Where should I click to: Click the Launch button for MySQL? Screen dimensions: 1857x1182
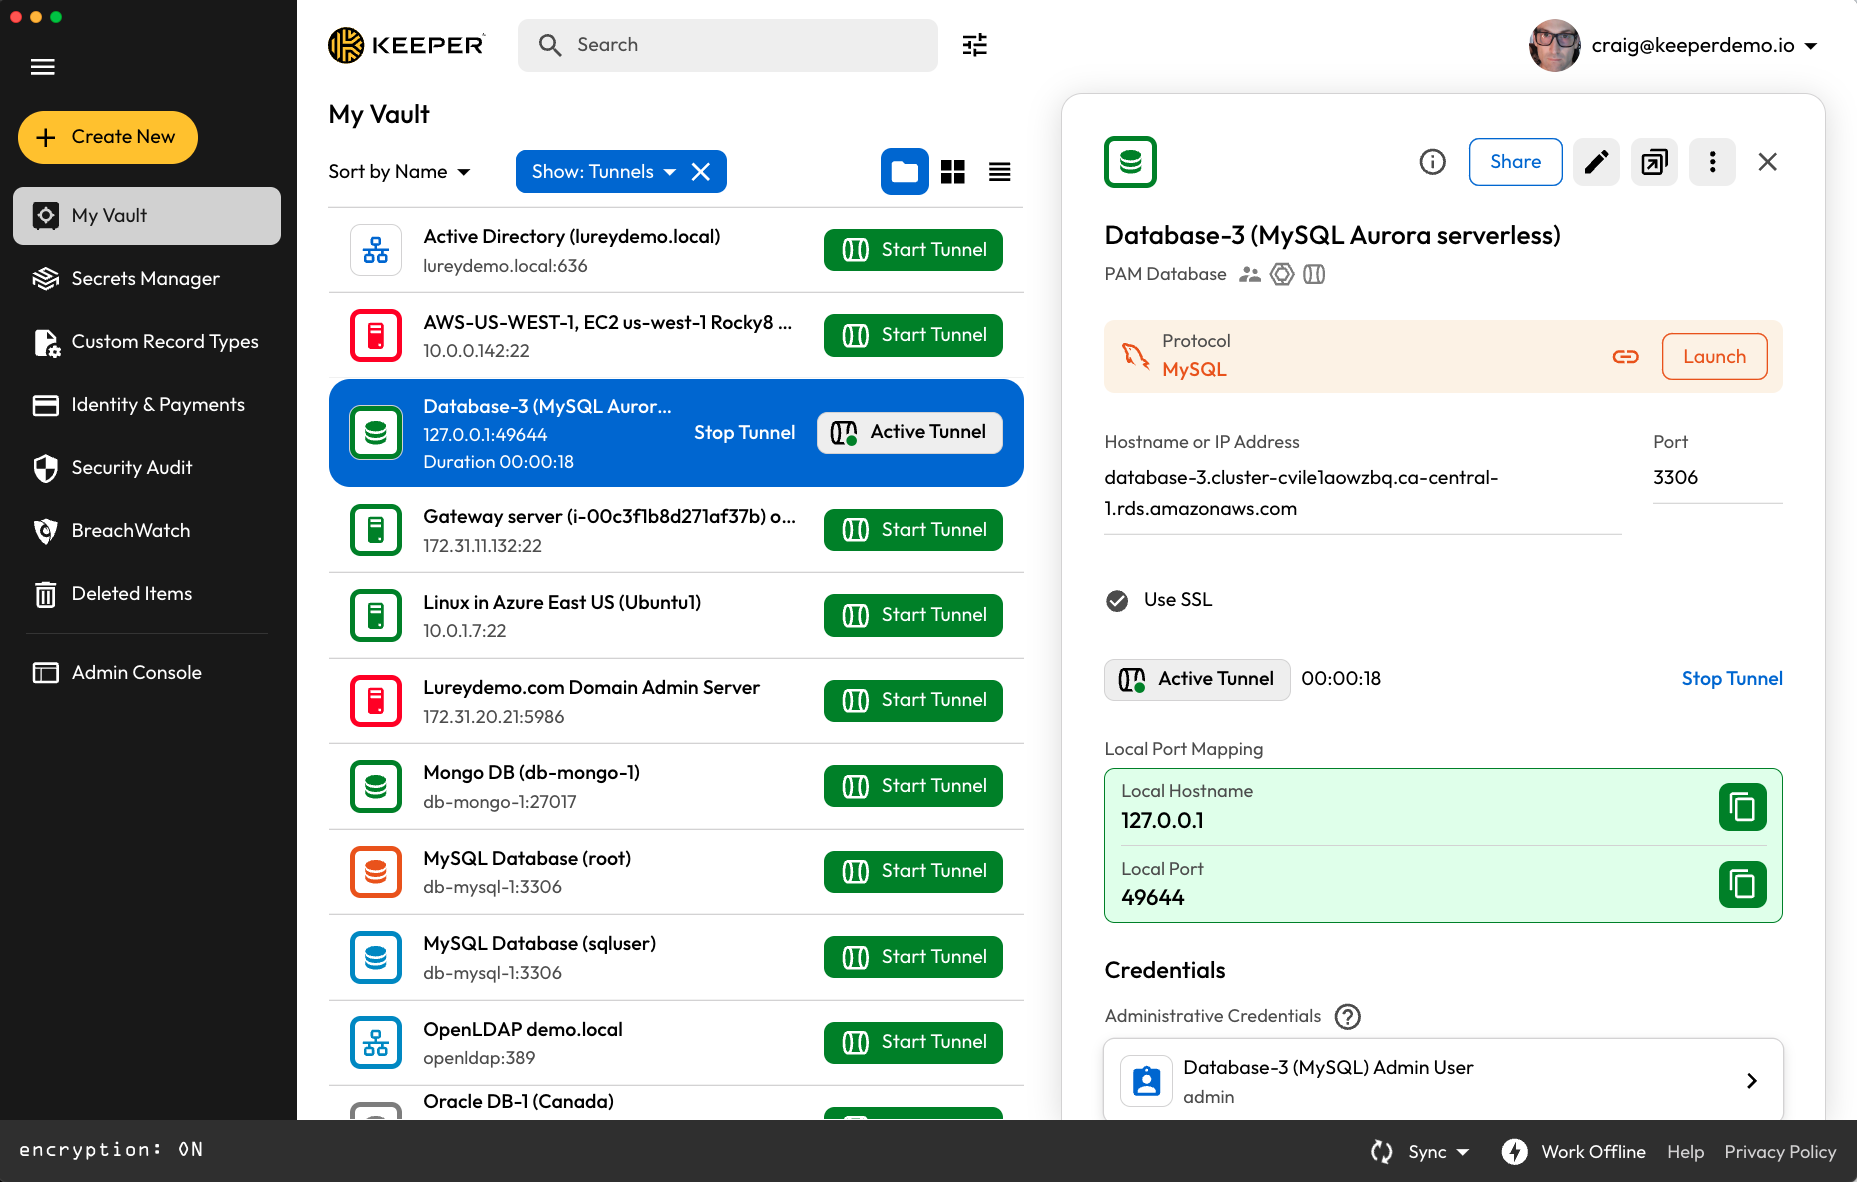tap(1713, 357)
